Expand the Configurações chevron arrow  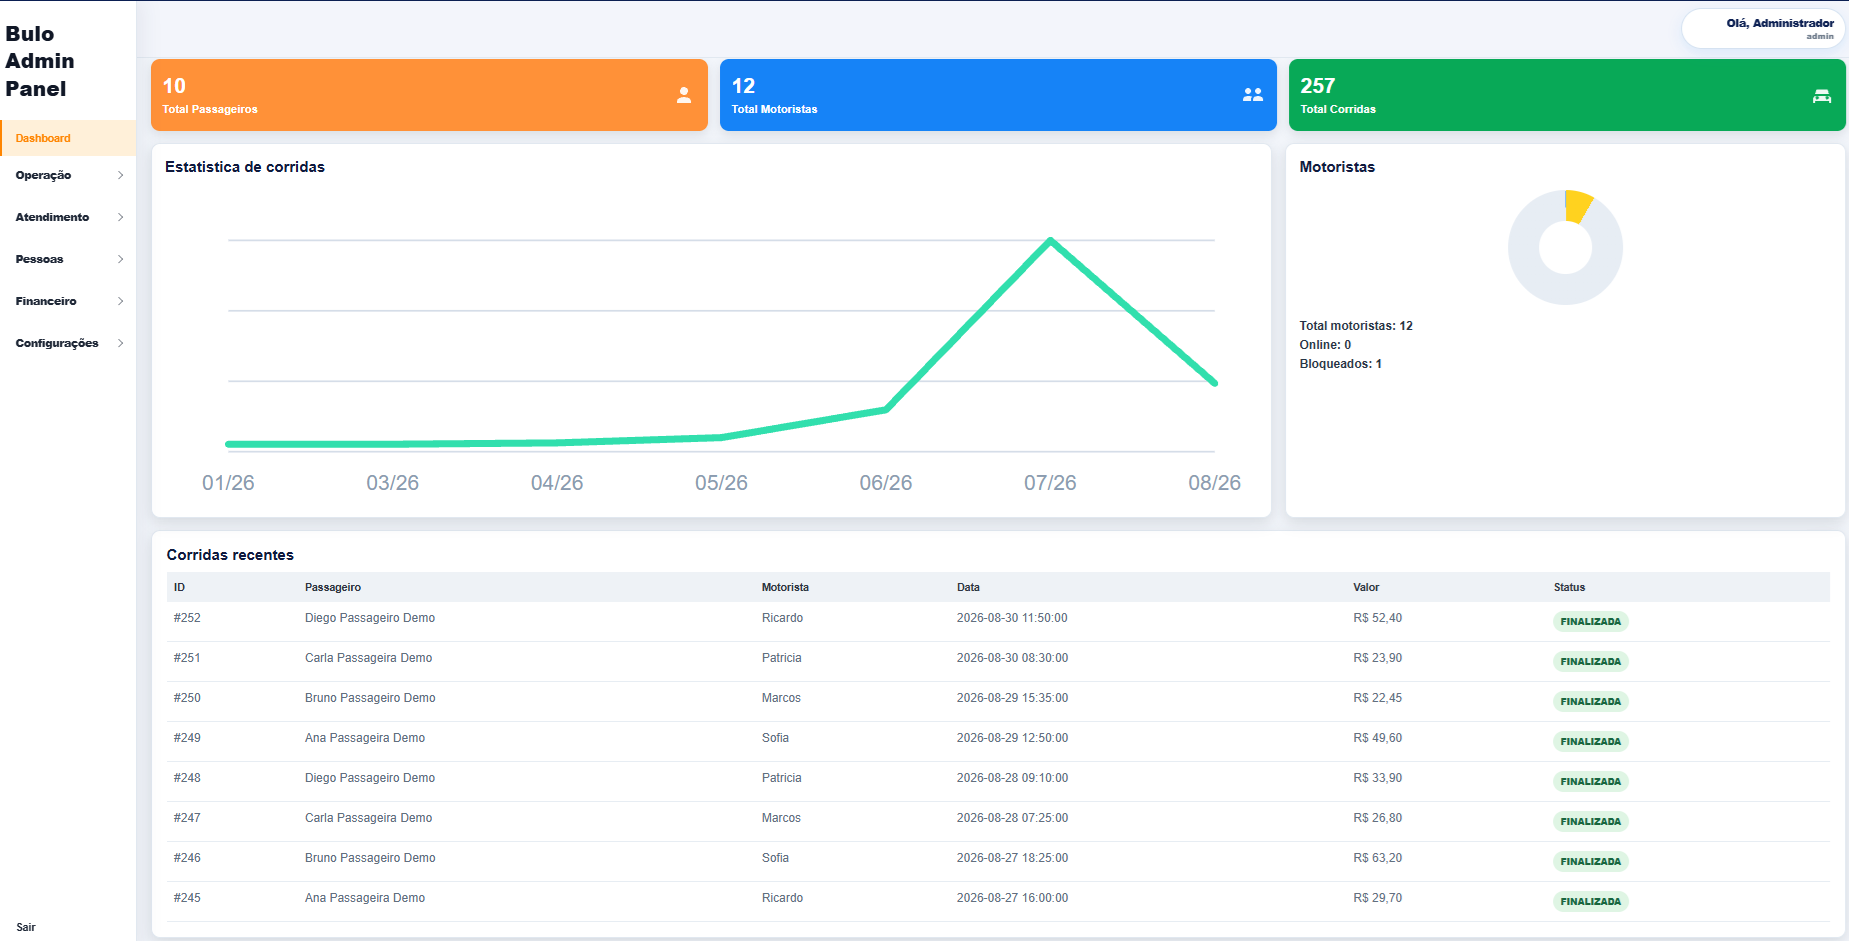[x=121, y=343]
